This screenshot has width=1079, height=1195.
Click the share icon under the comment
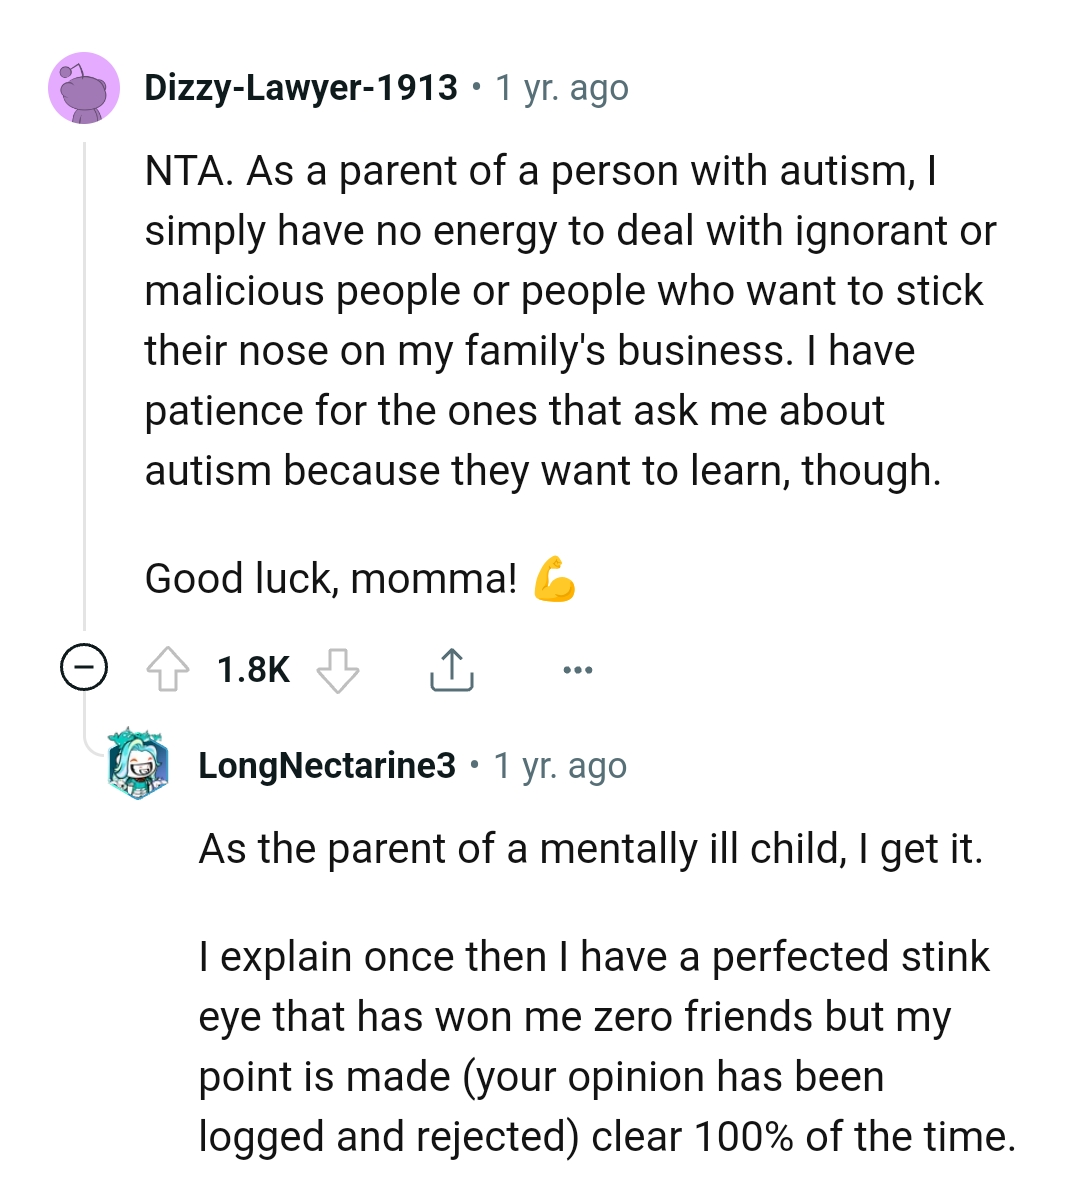(x=452, y=670)
